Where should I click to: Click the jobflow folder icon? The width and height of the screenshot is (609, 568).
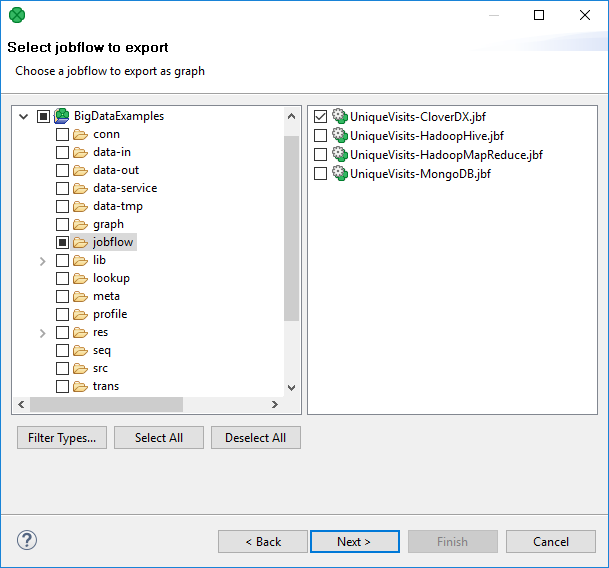point(80,242)
